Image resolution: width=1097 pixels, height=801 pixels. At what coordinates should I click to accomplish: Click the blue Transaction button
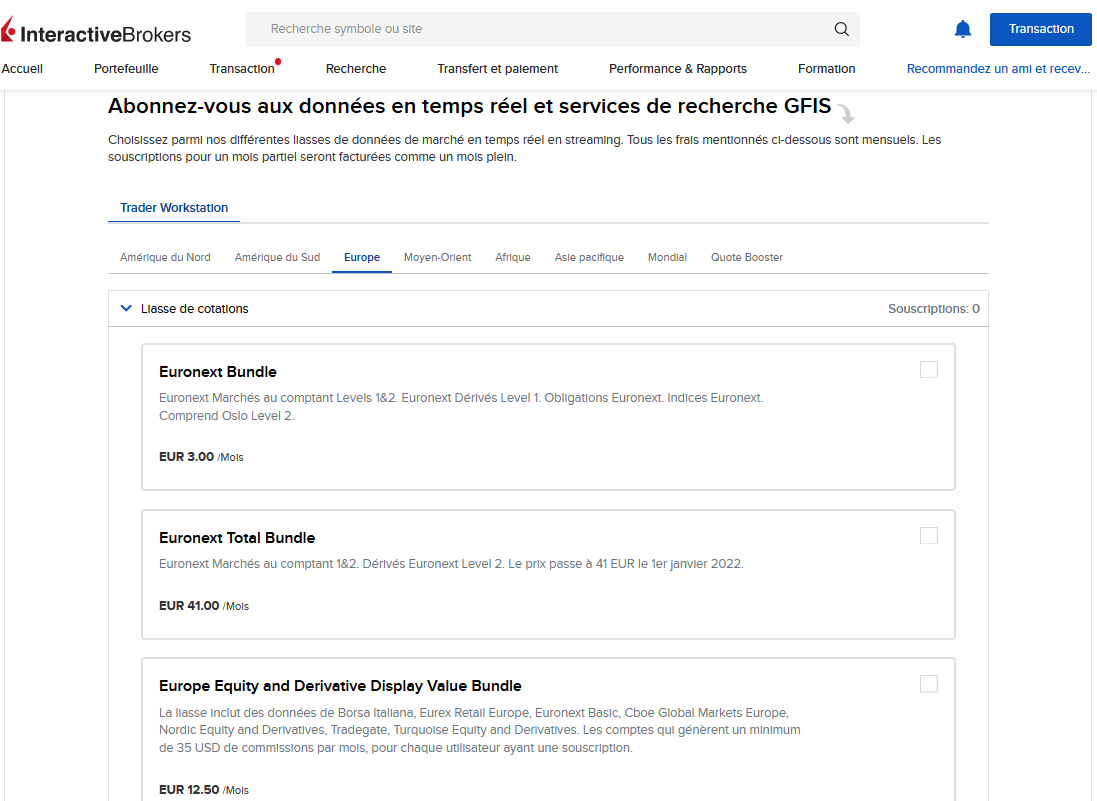point(1040,29)
